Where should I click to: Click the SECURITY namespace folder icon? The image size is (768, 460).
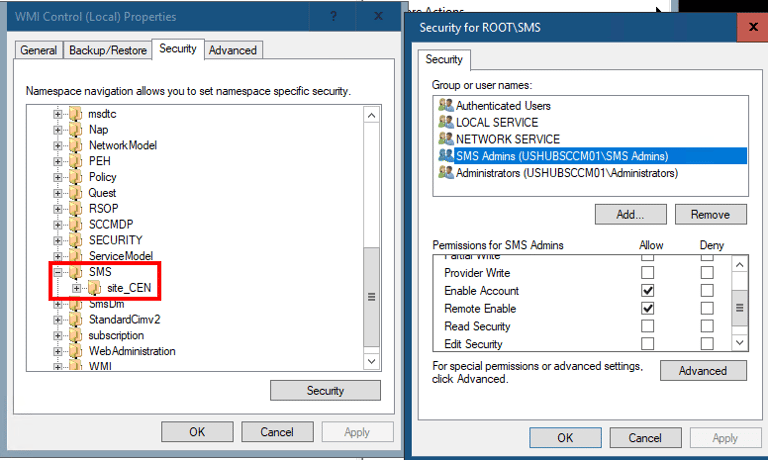76,240
